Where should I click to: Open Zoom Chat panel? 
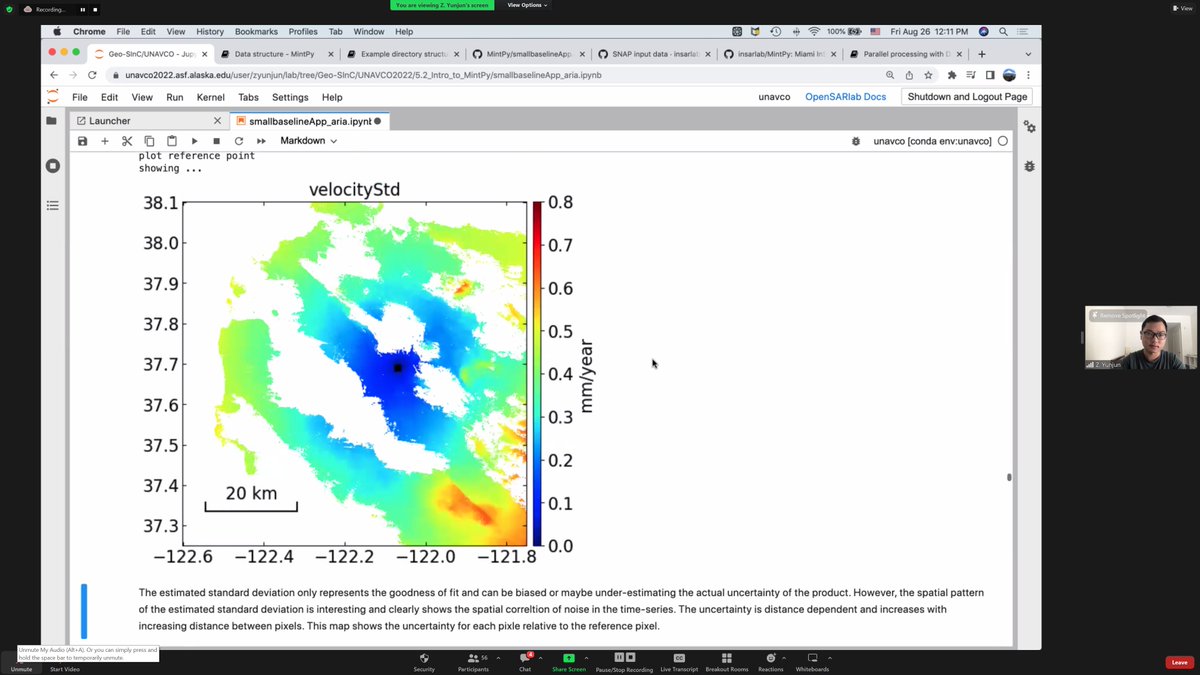[x=524, y=662]
